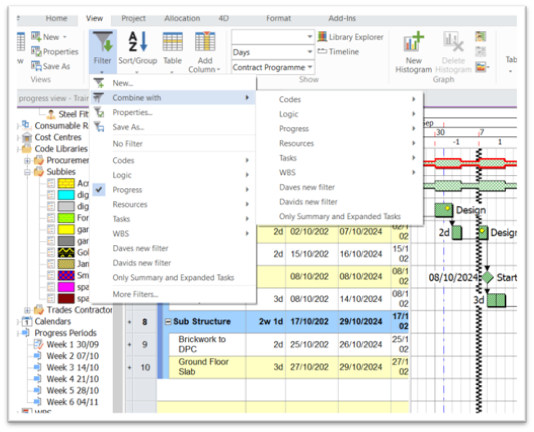Open the Table ribbon icon
The height and width of the screenshot is (432, 534).
[x=172, y=42]
